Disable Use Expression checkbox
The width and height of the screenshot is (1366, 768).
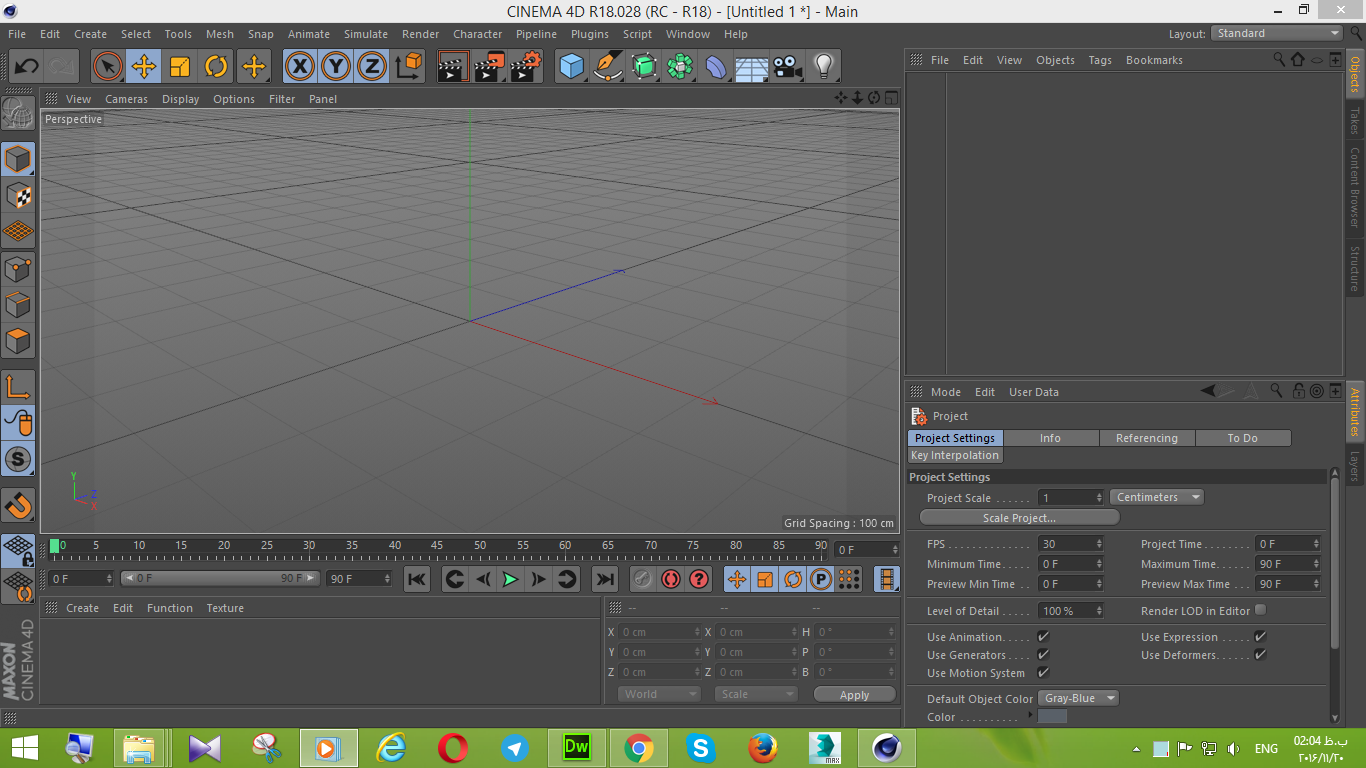[x=1260, y=637]
